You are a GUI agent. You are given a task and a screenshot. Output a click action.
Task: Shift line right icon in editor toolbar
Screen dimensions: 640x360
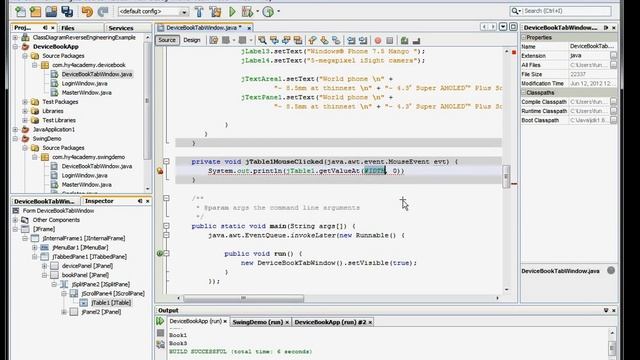click(x=363, y=40)
